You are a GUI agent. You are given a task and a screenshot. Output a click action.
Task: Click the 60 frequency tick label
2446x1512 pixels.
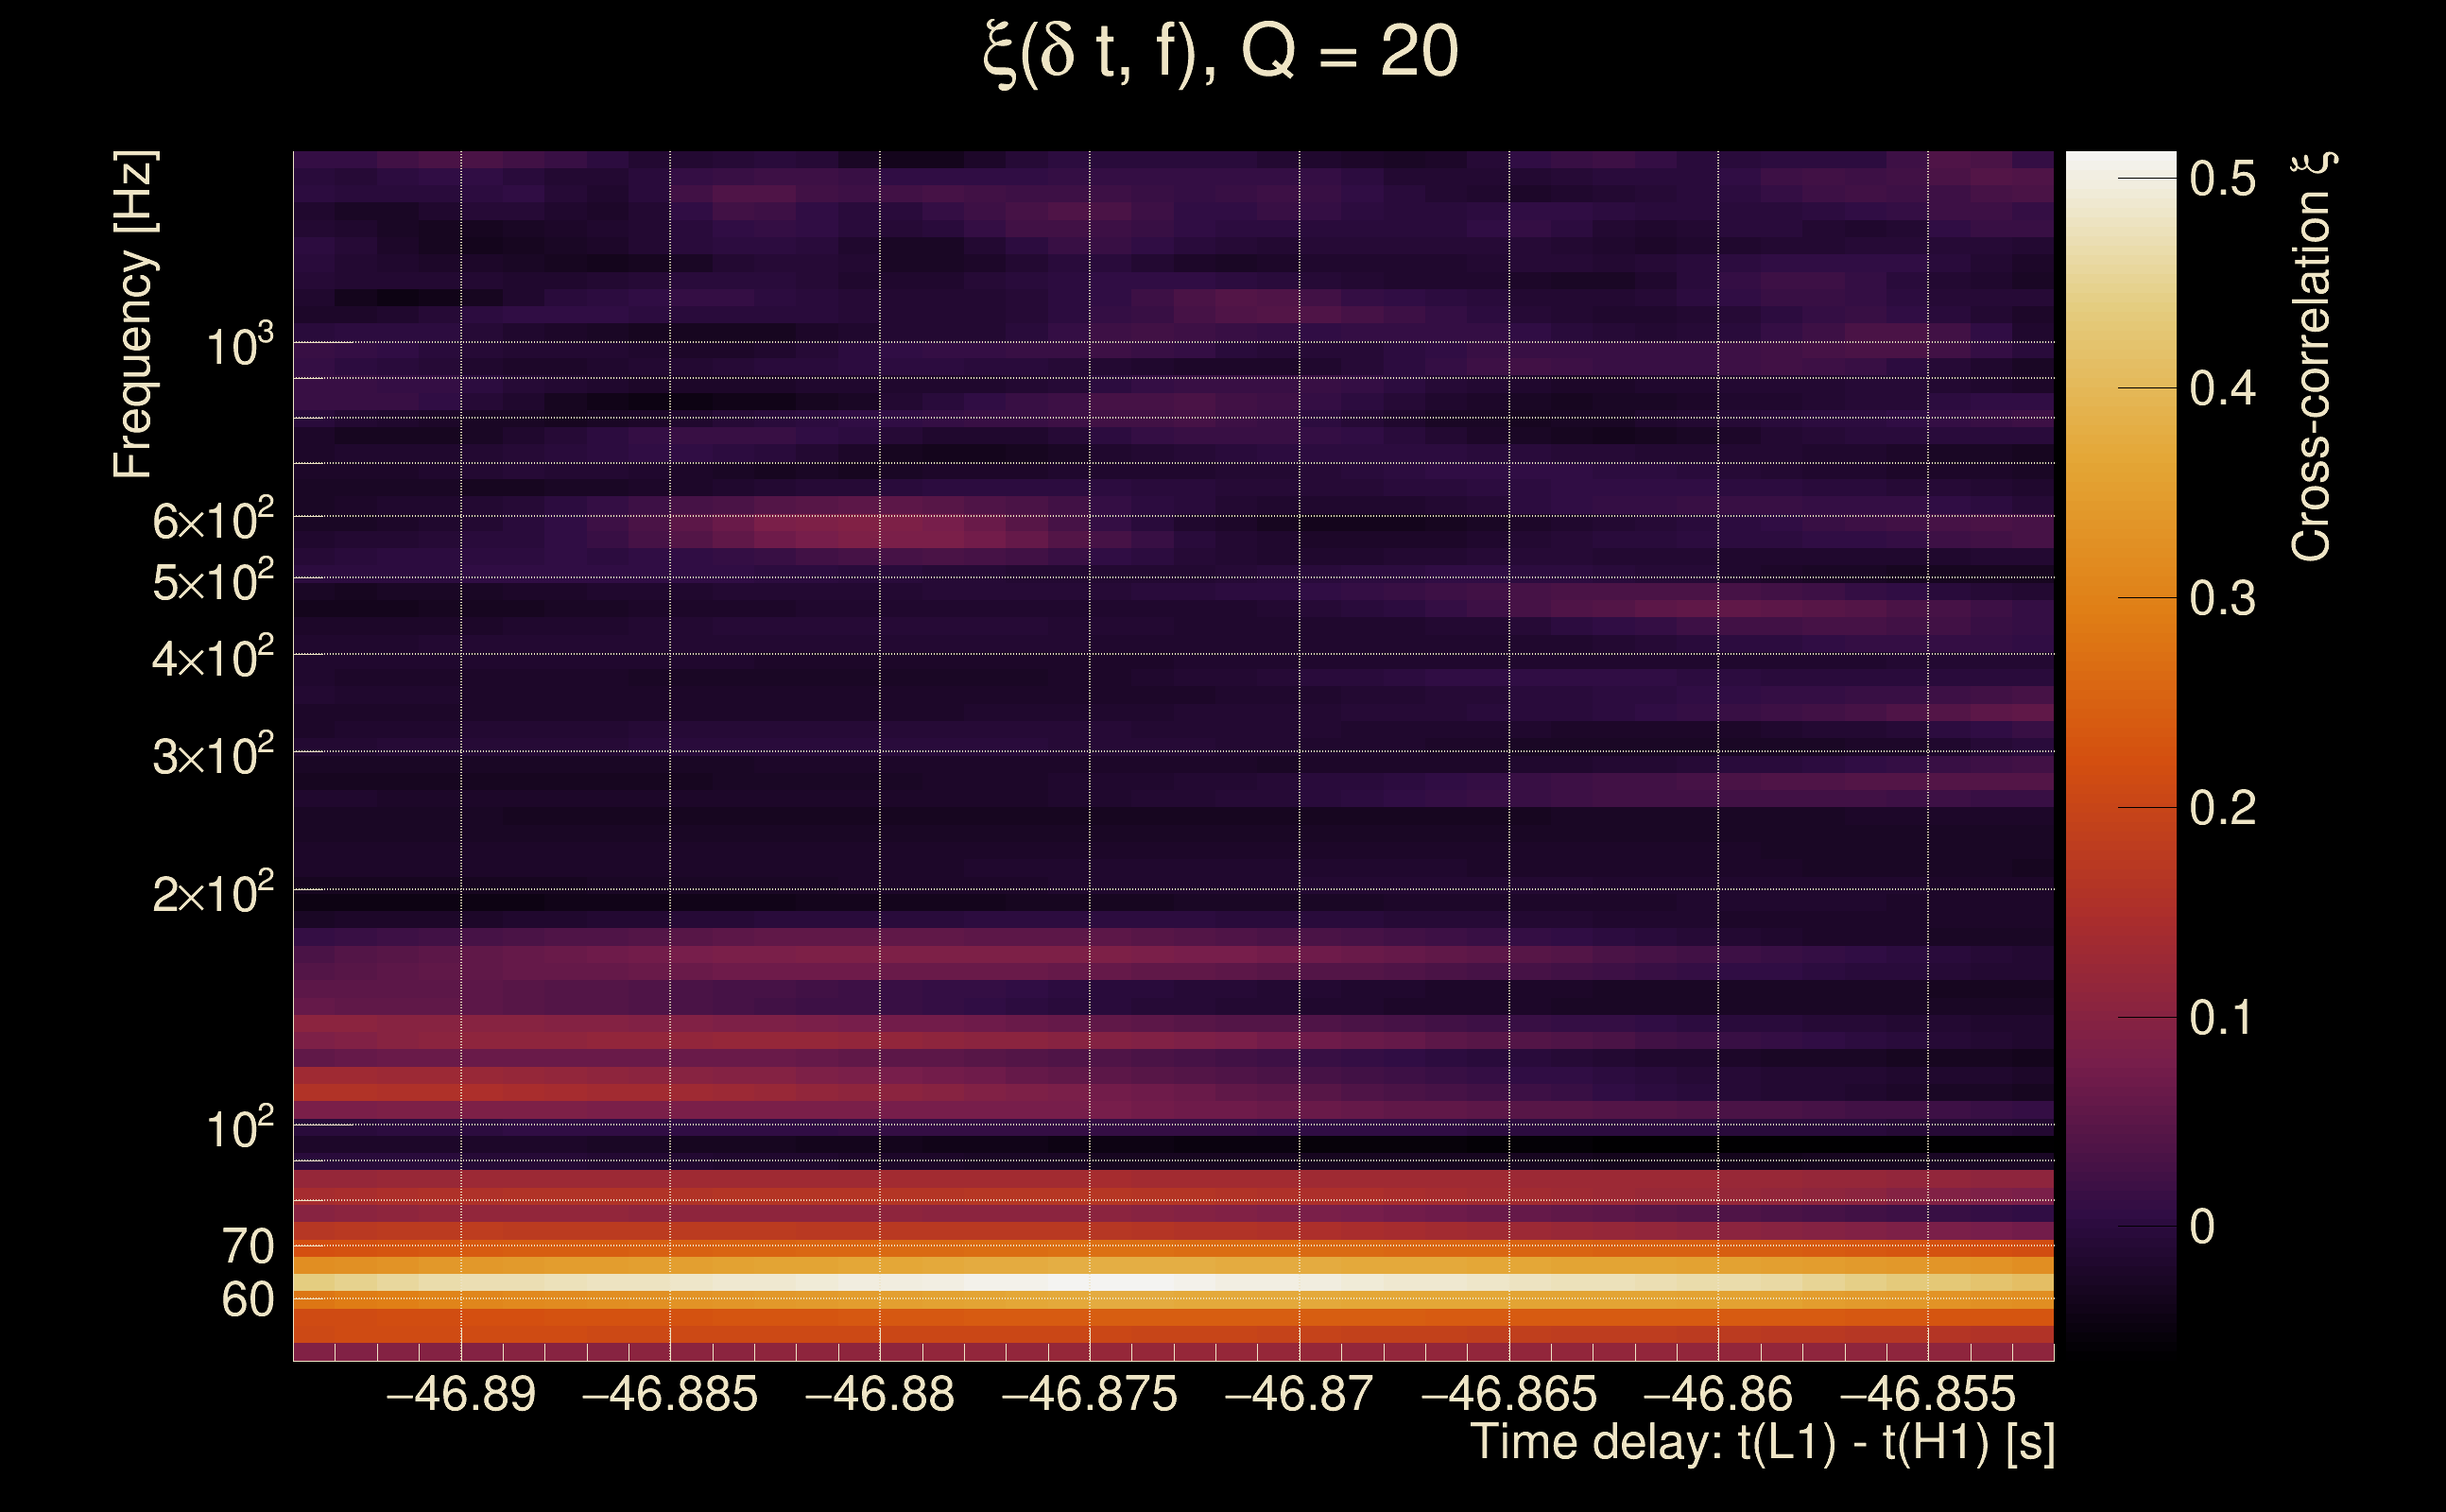coord(247,1300)
